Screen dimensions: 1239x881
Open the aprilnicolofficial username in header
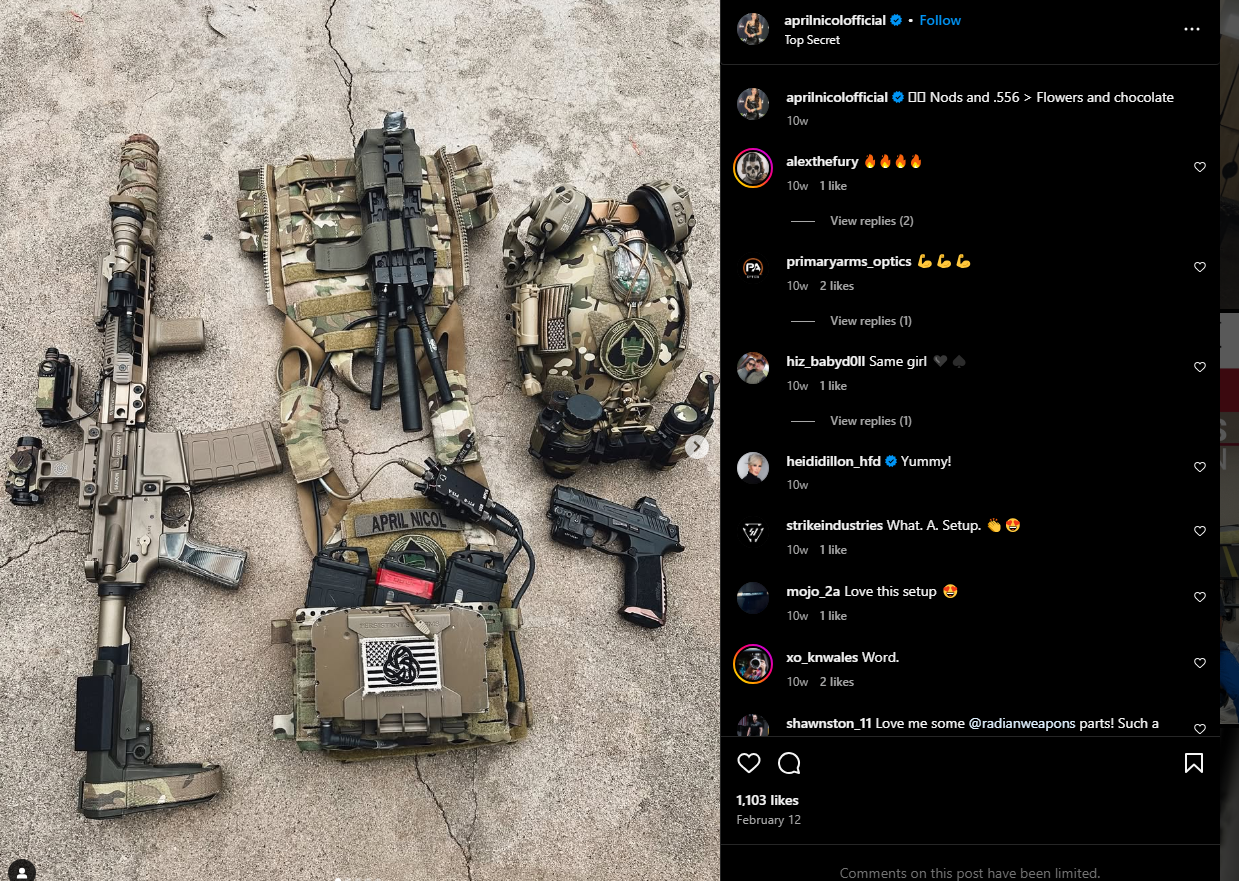click(x=836, y=20)
